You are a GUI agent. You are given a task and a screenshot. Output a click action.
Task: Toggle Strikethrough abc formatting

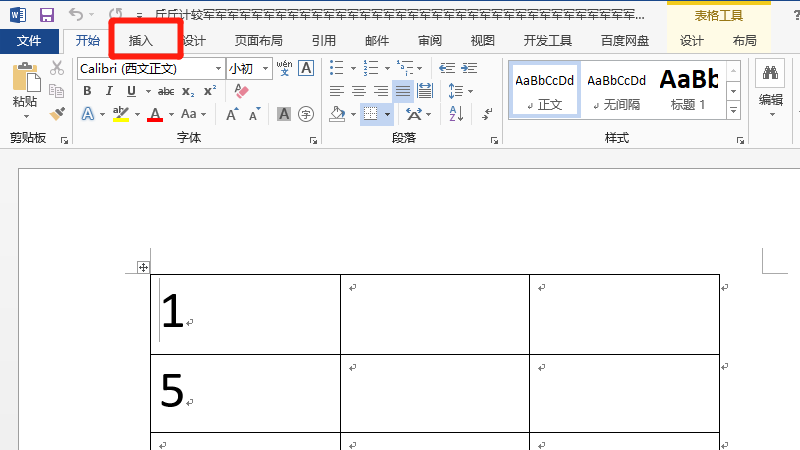166,91
